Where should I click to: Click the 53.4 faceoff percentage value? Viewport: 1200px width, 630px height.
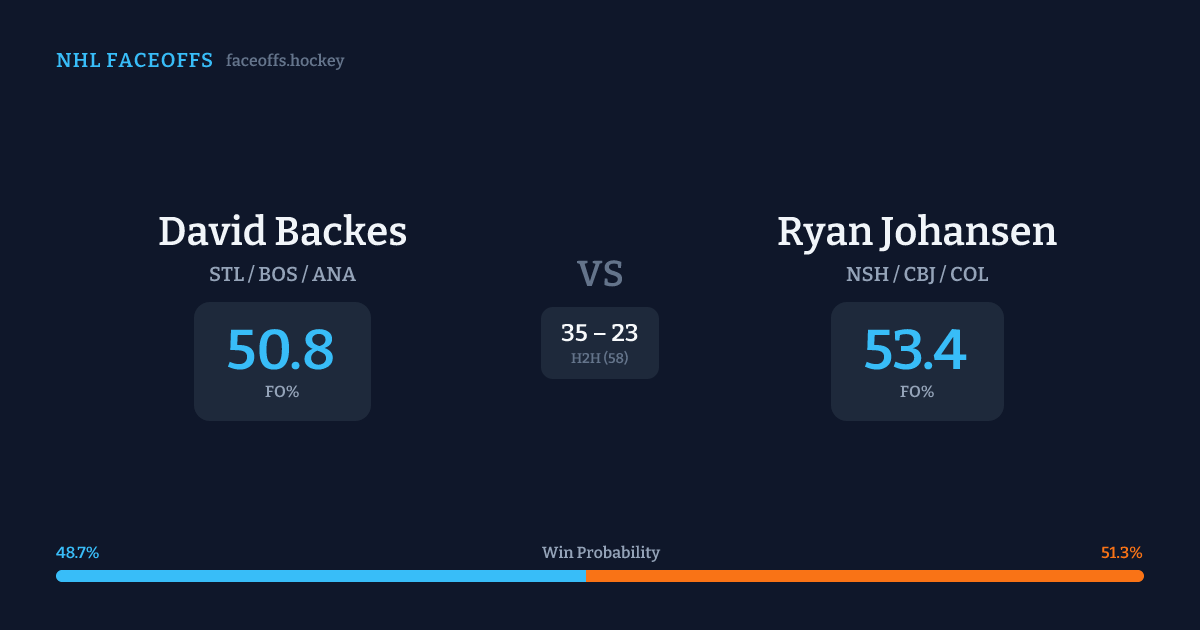[916, 350]
